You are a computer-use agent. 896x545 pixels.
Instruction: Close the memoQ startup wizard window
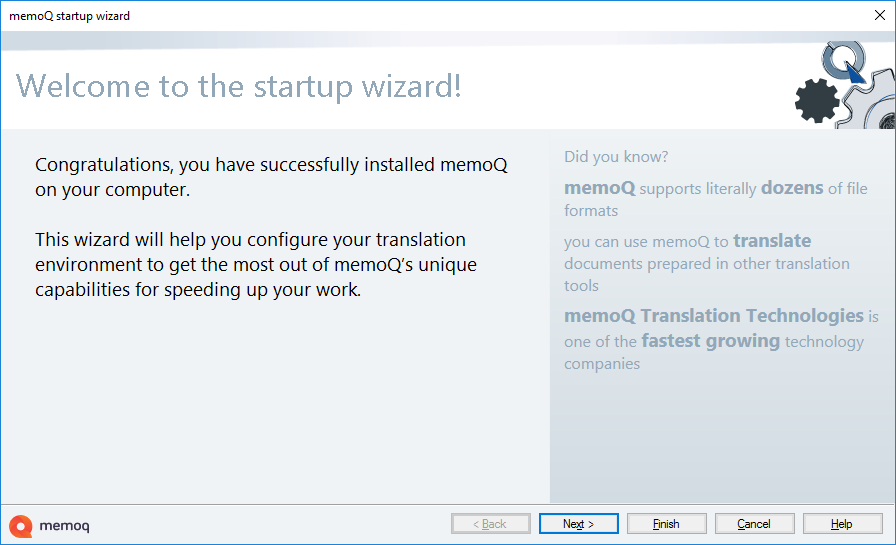click(879, 16)
